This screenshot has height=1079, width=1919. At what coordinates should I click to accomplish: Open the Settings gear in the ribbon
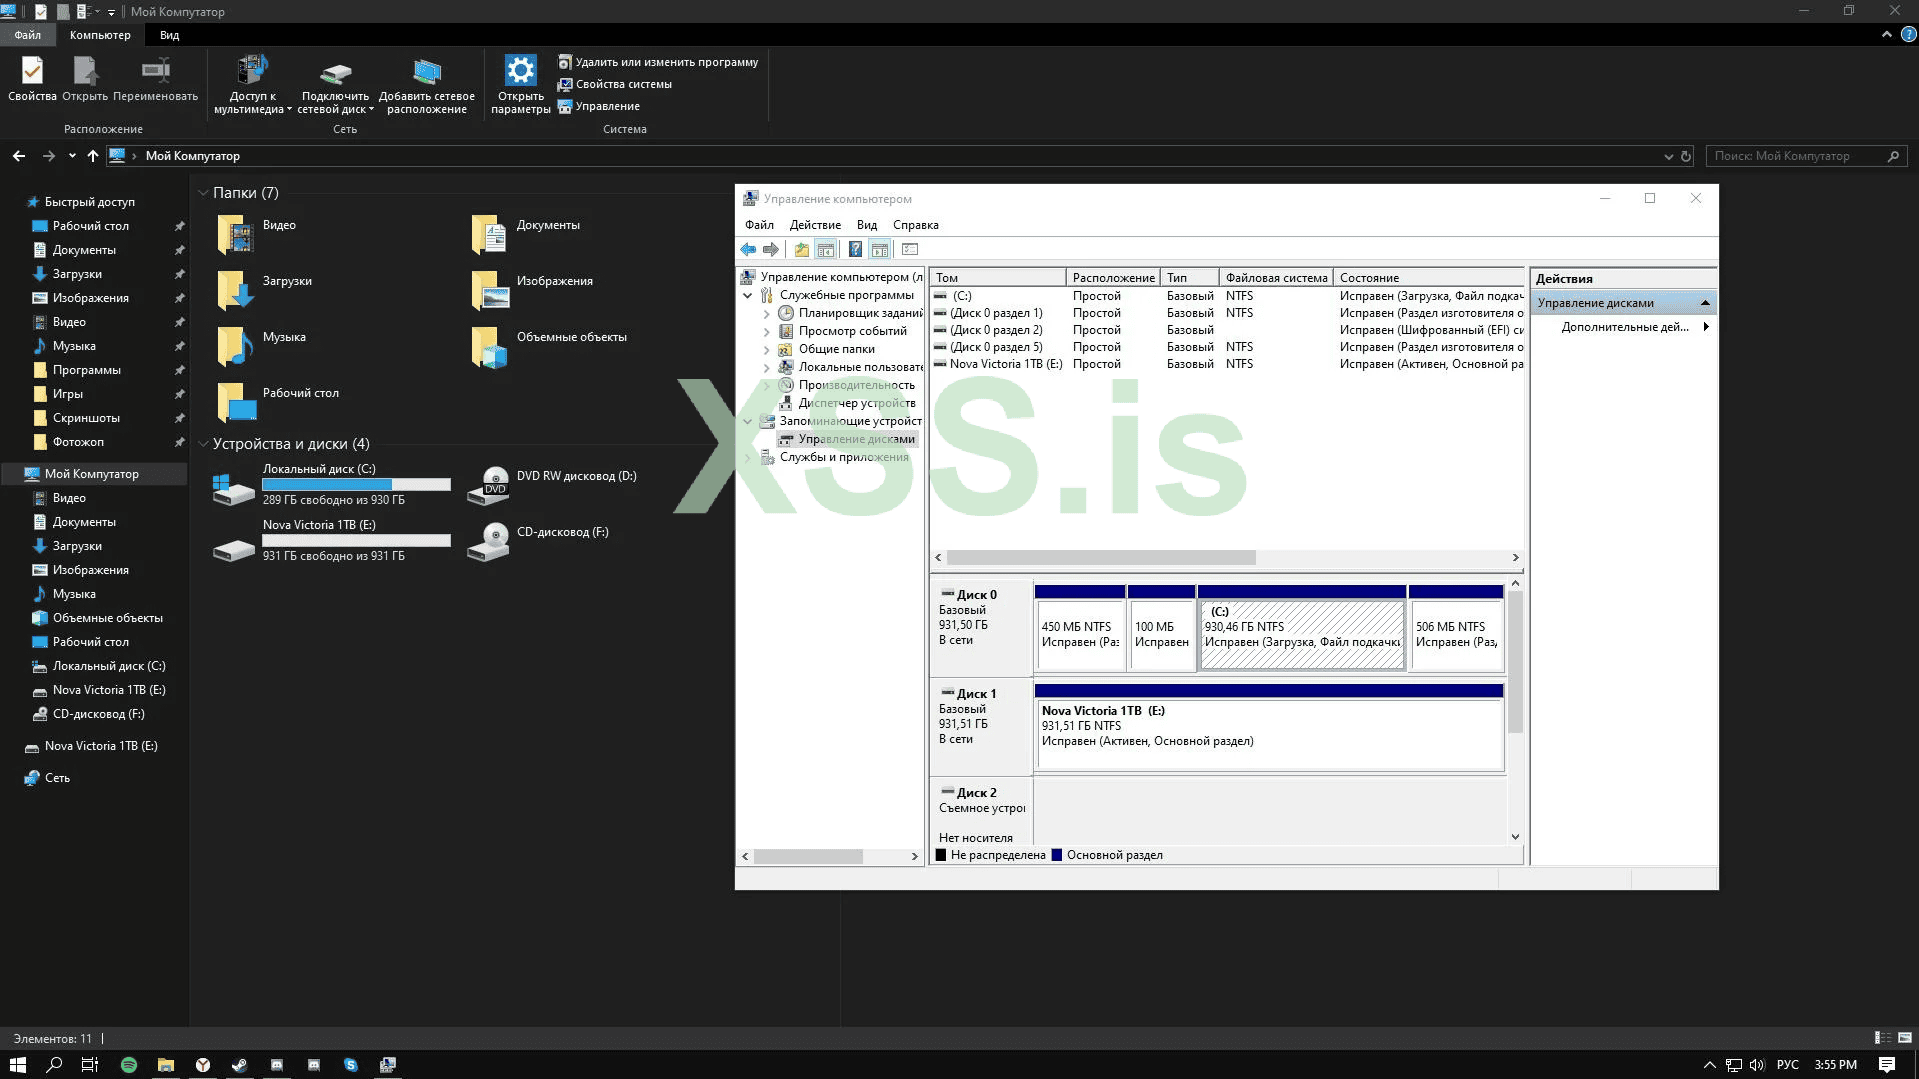pyautogui.click(x=520, y=72)
